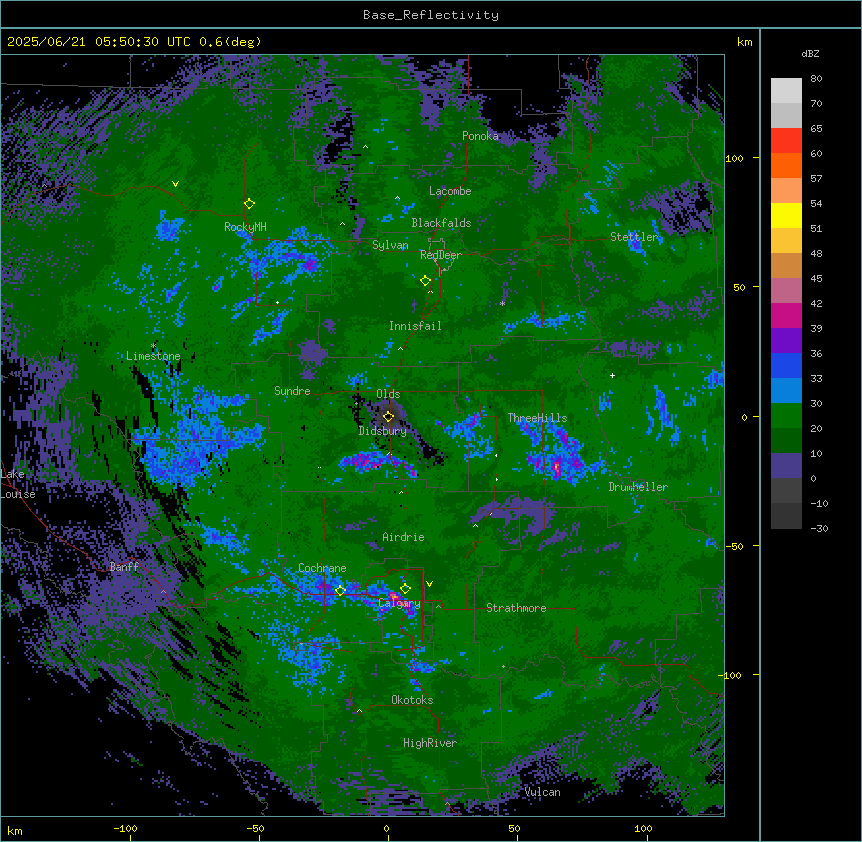Click the km unit label at top right
The height and width of the screenshot is (842, 862).
point(745,42)
